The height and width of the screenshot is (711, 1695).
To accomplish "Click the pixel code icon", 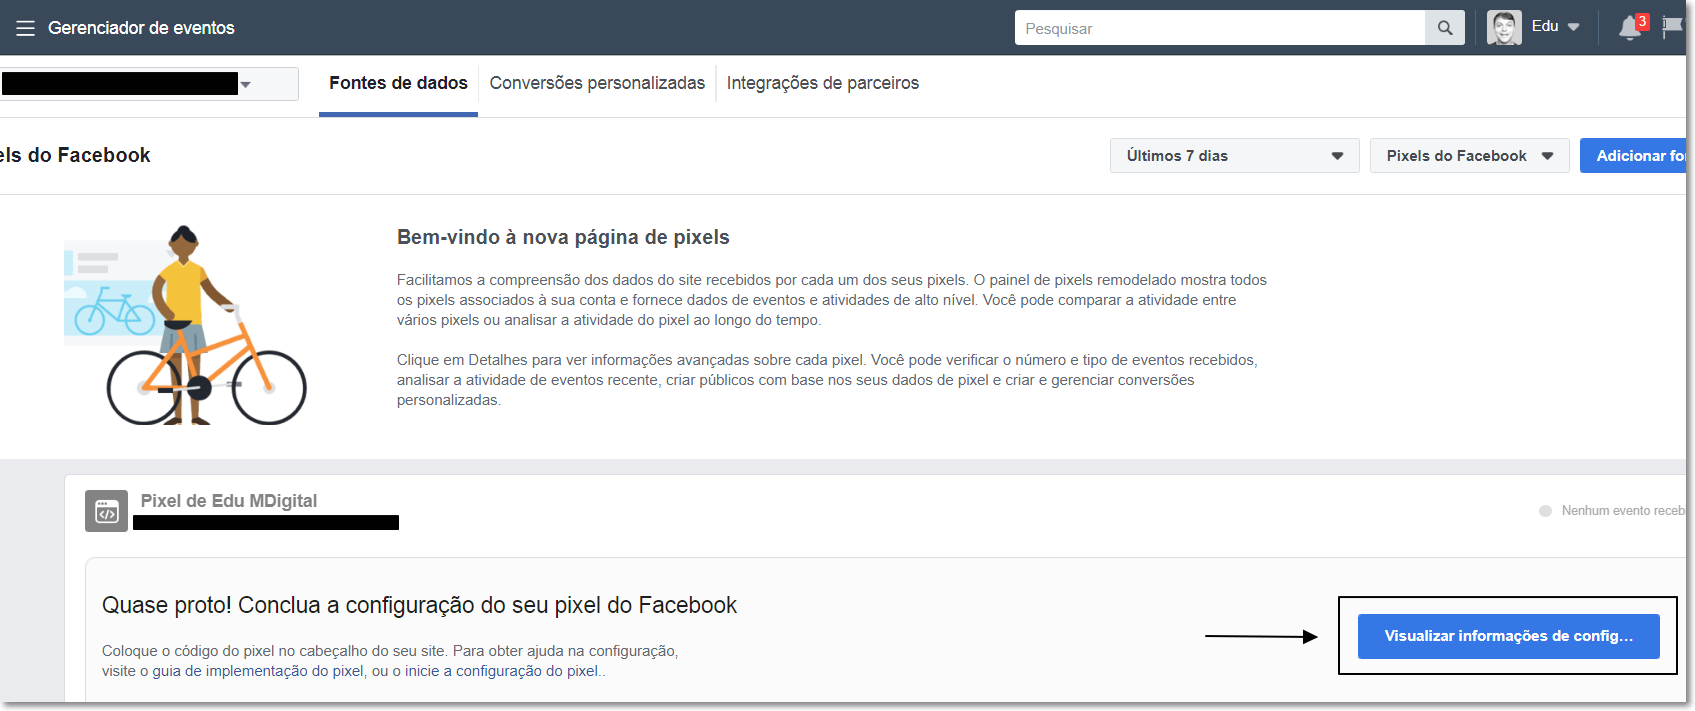I will (106, 511).
